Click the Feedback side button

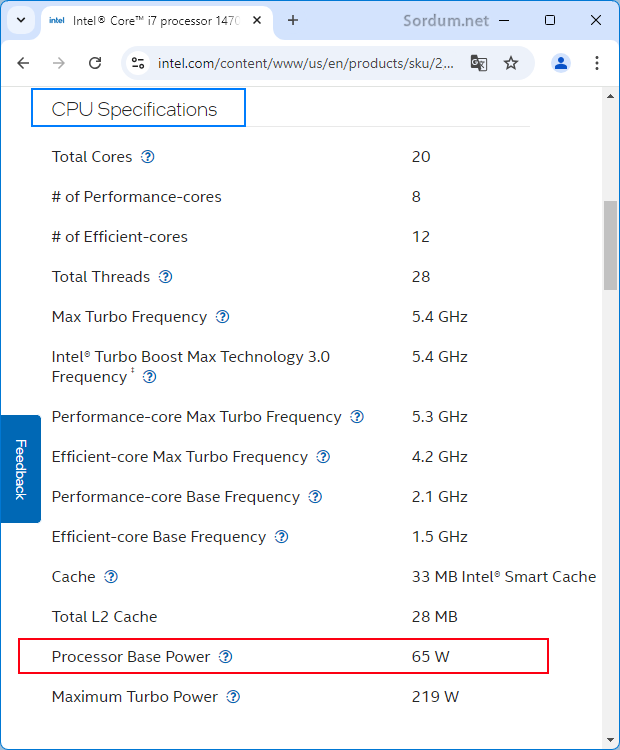21,469
